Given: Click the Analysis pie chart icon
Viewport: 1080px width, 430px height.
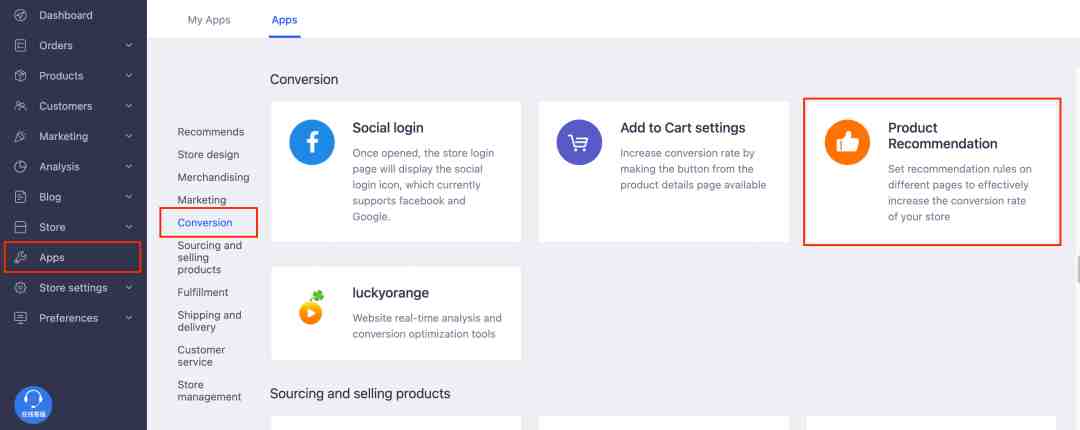Looking at the screenshot, I should pos(21,167).
